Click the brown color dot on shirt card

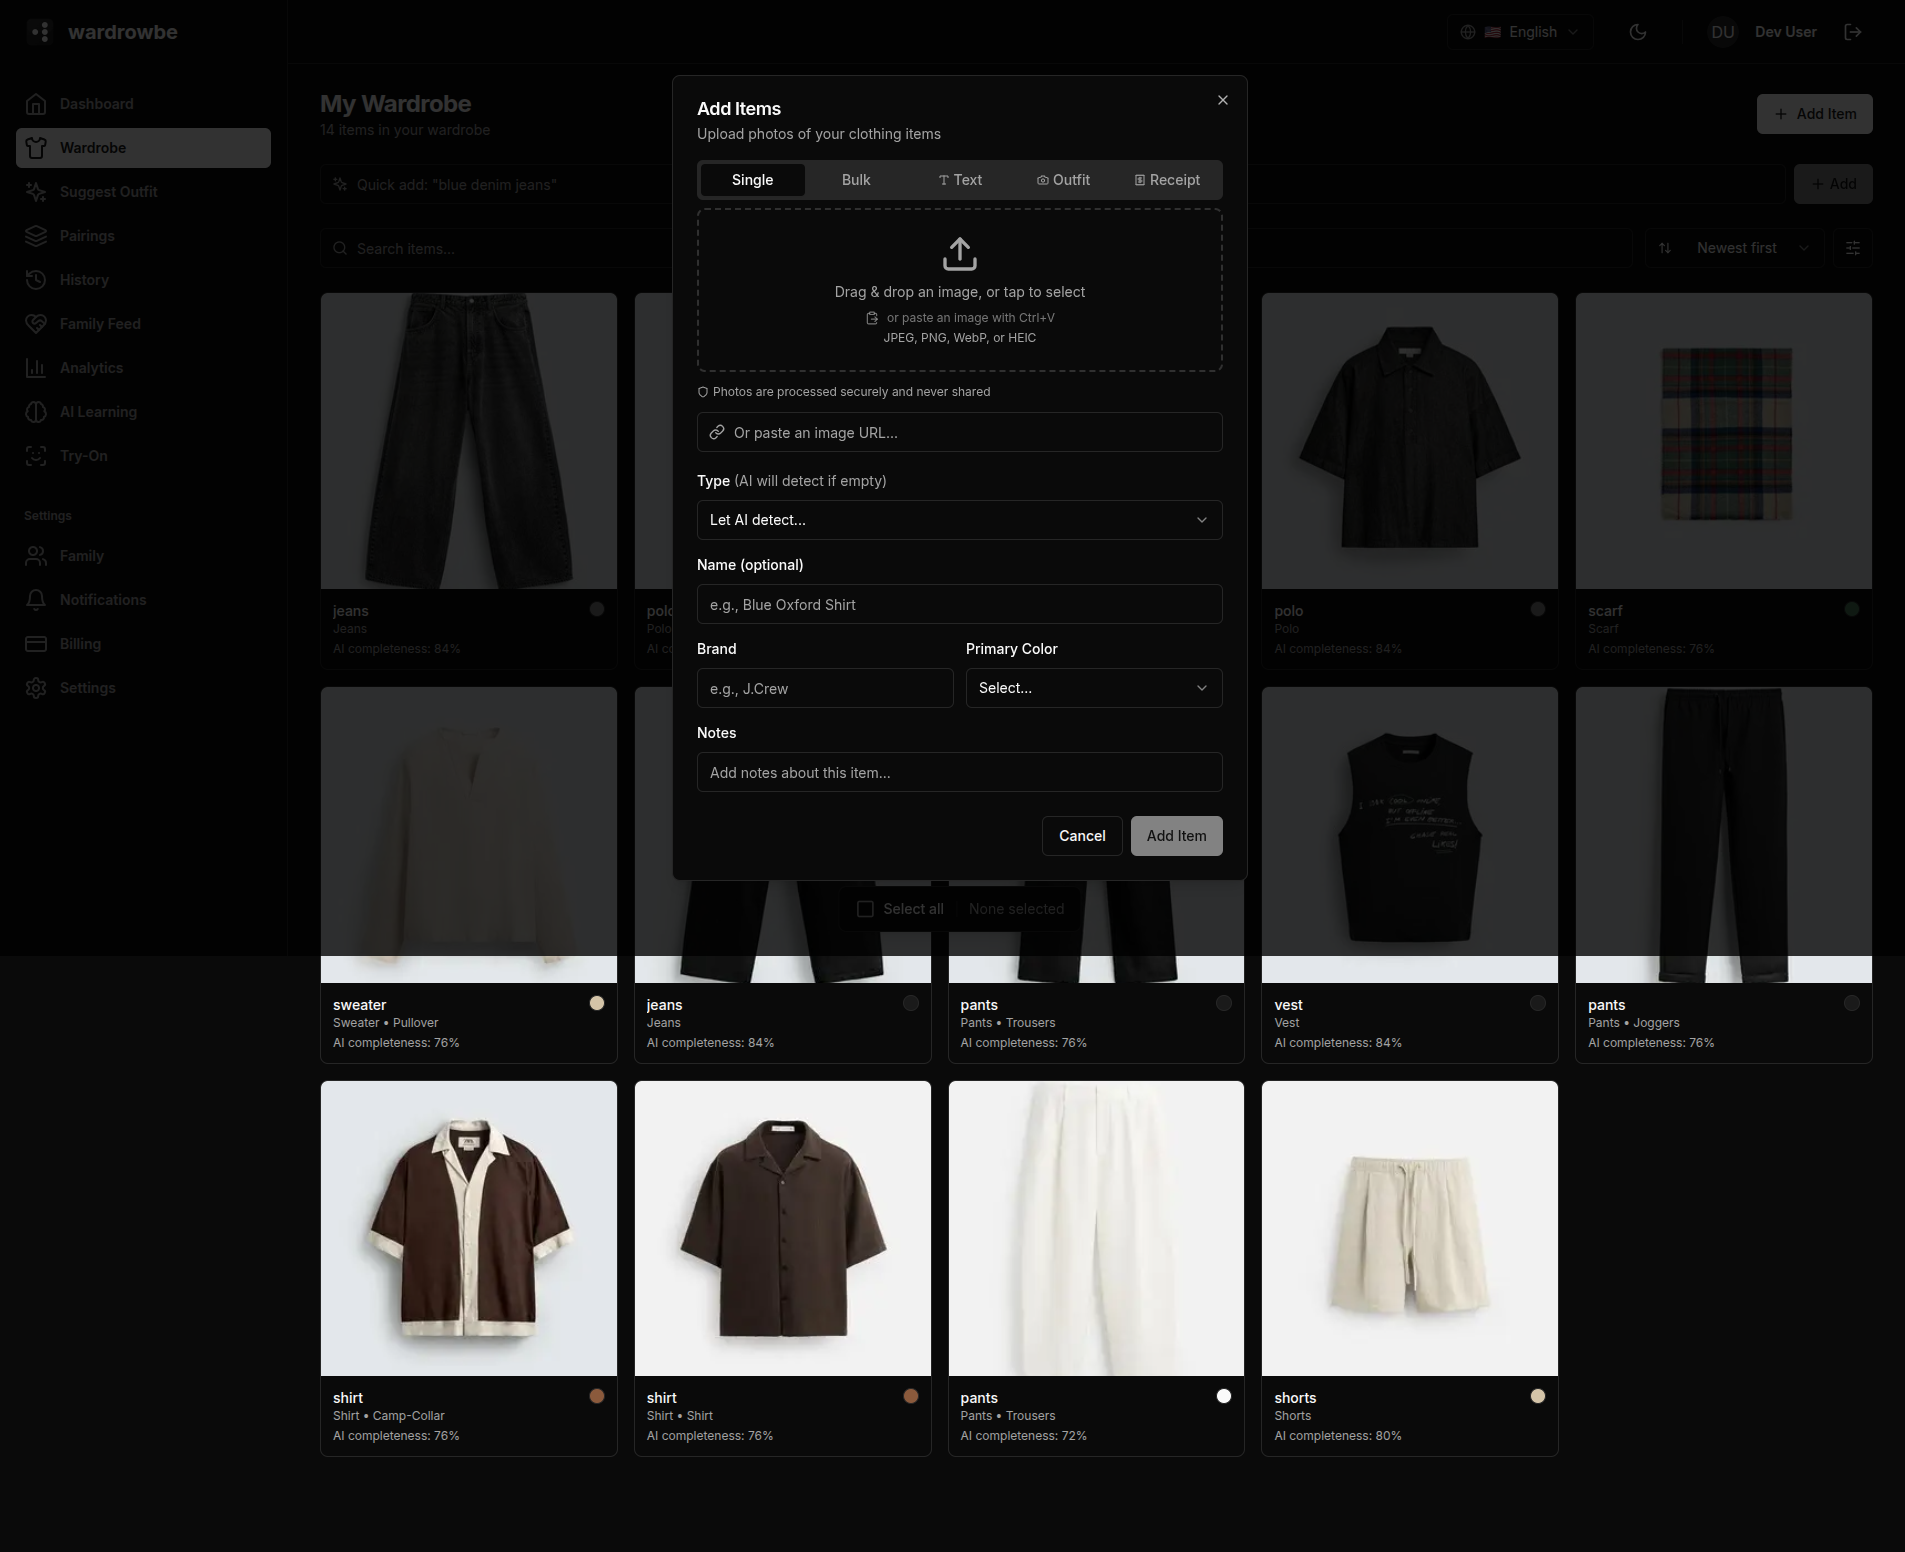(x=597, y=1396)
